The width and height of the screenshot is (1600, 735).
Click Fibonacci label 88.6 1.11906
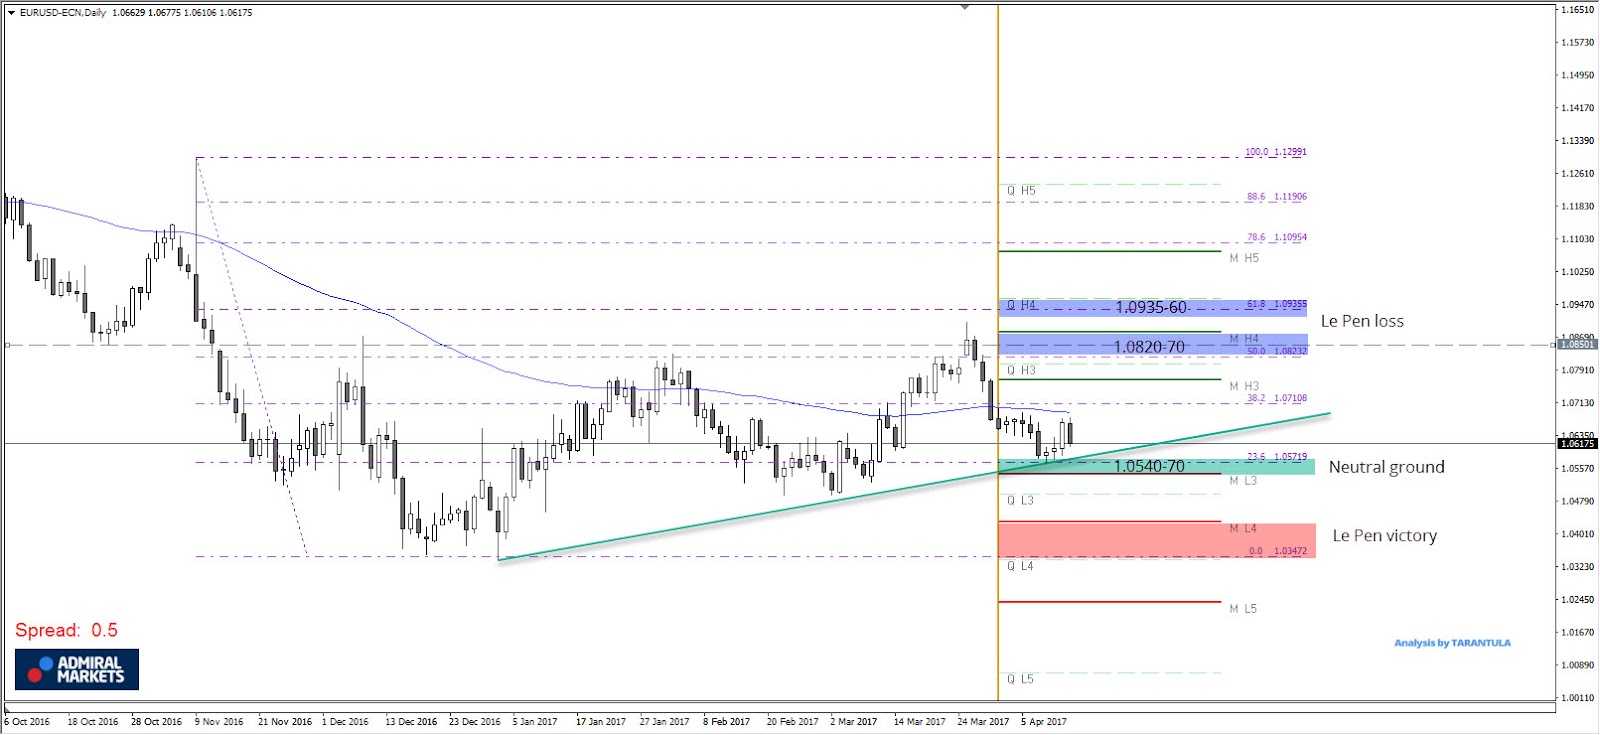click(x=1276, y=197)
